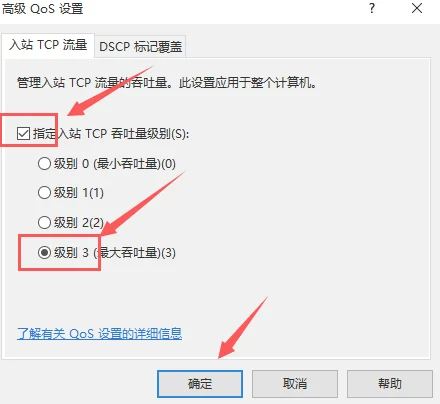Pick the 级别 2 radio button circle

(44, 222)
